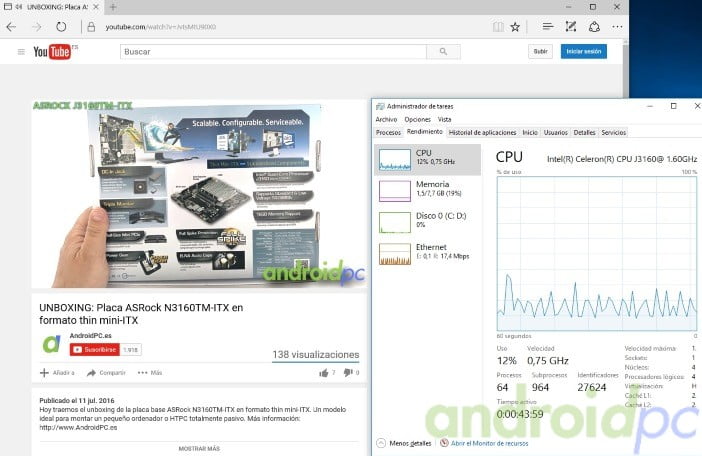This screenshot has width=702, height=456.
Task: Click the 138 visualizaciones count
Action: (x=316, y=354)
